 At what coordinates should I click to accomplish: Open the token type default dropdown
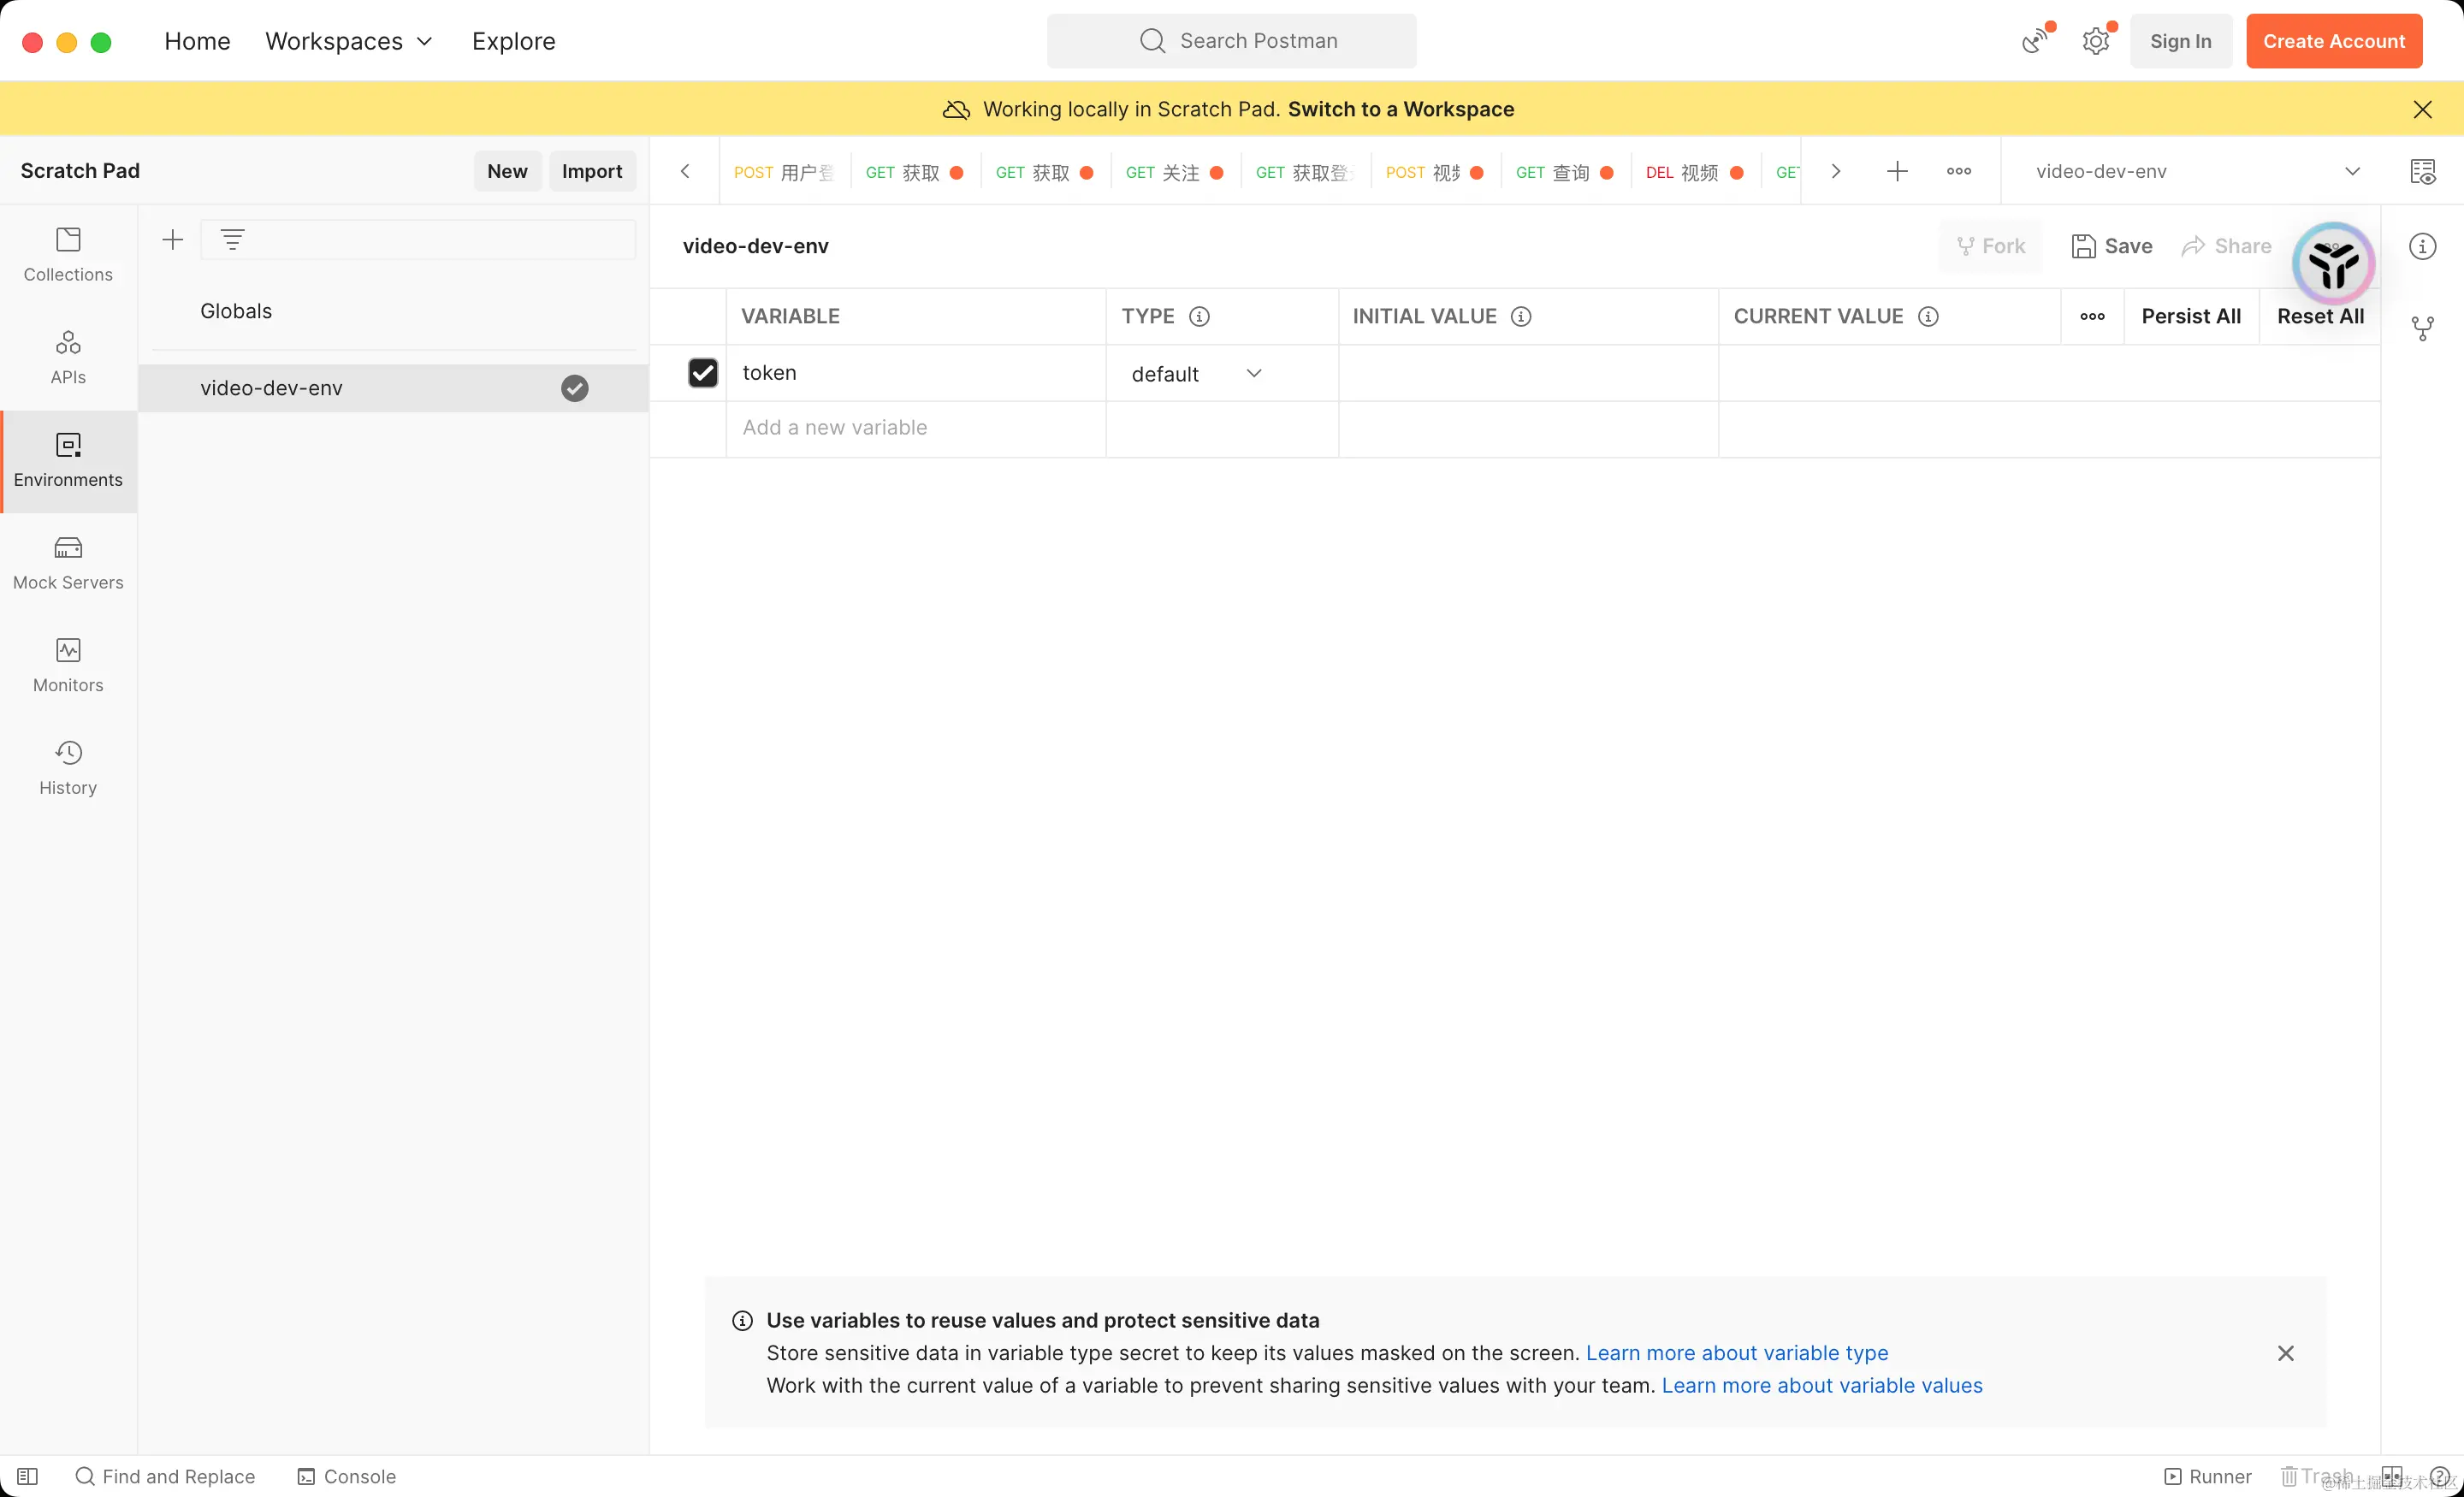[x=1196, y=373]
